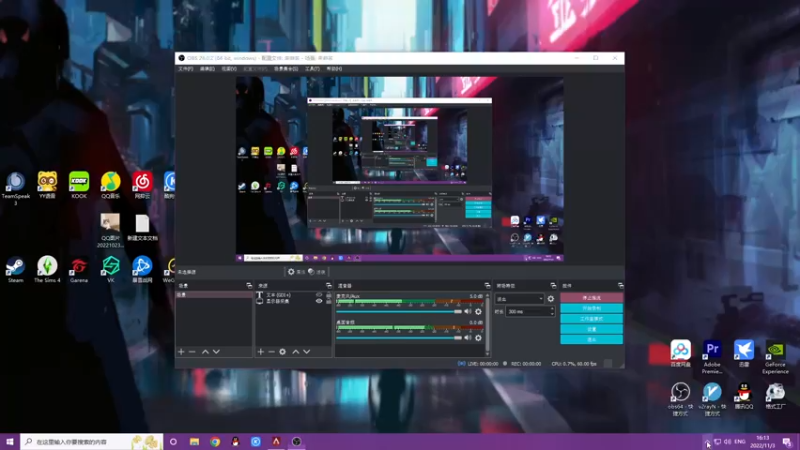Pop out the Scene Transitions dock panel
Viewport: 800px width, 450px height.
click(553, 286)
